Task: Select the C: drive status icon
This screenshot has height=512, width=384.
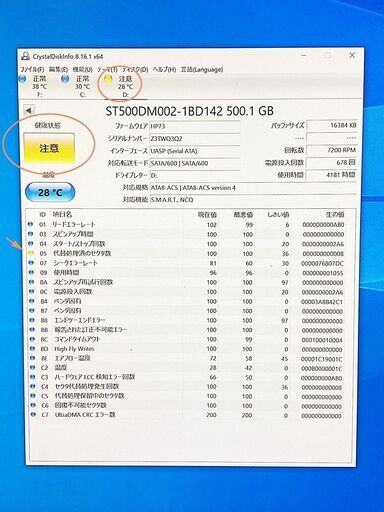Action: 65,79
